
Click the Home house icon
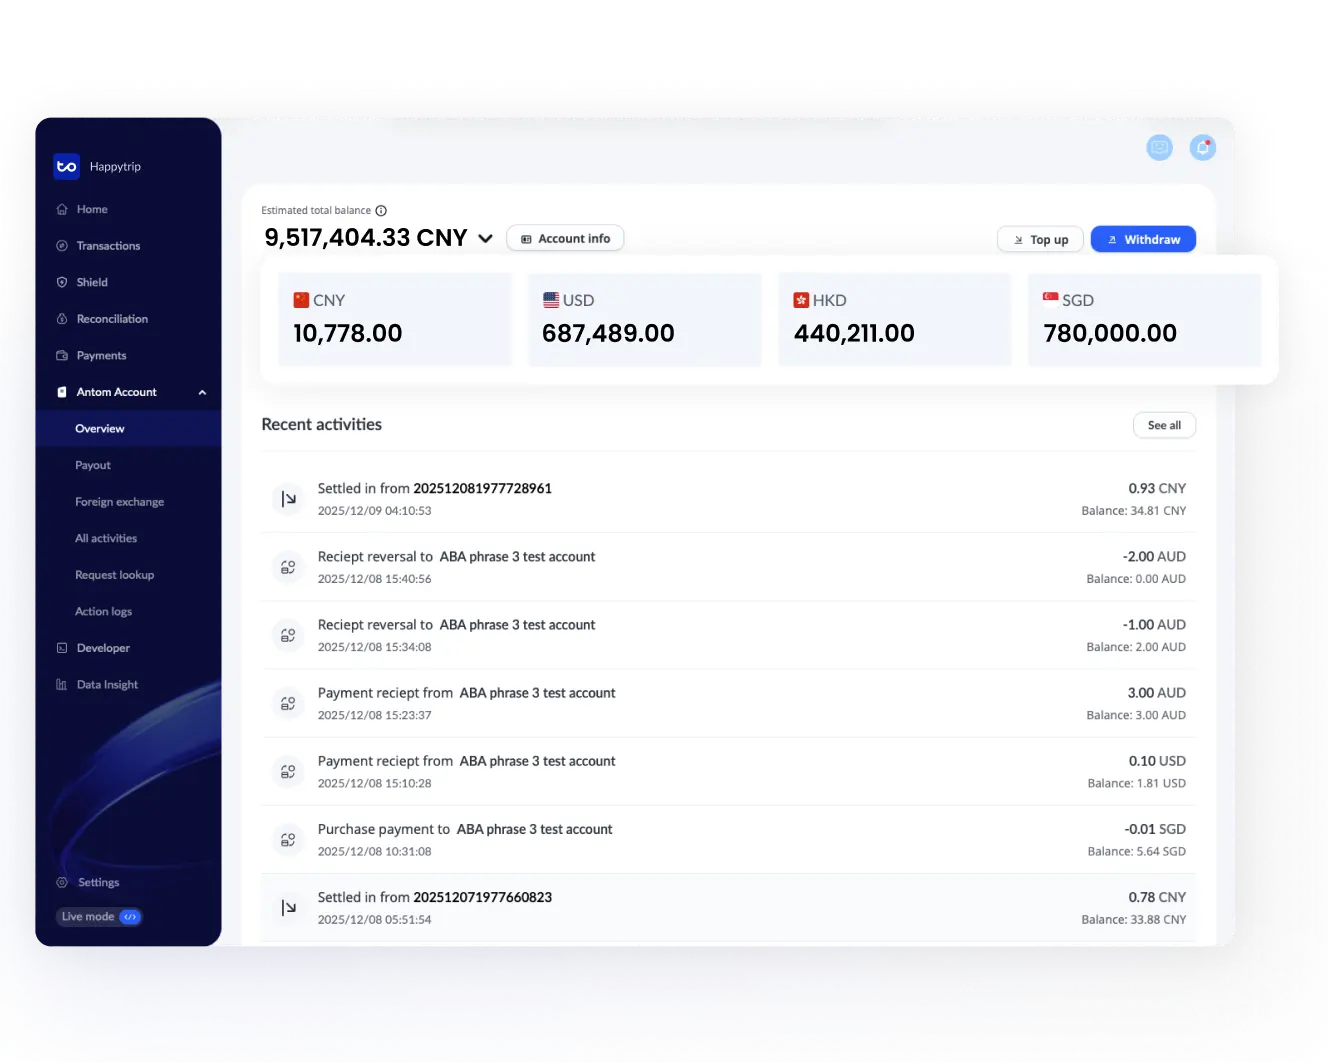coord(62,209)
